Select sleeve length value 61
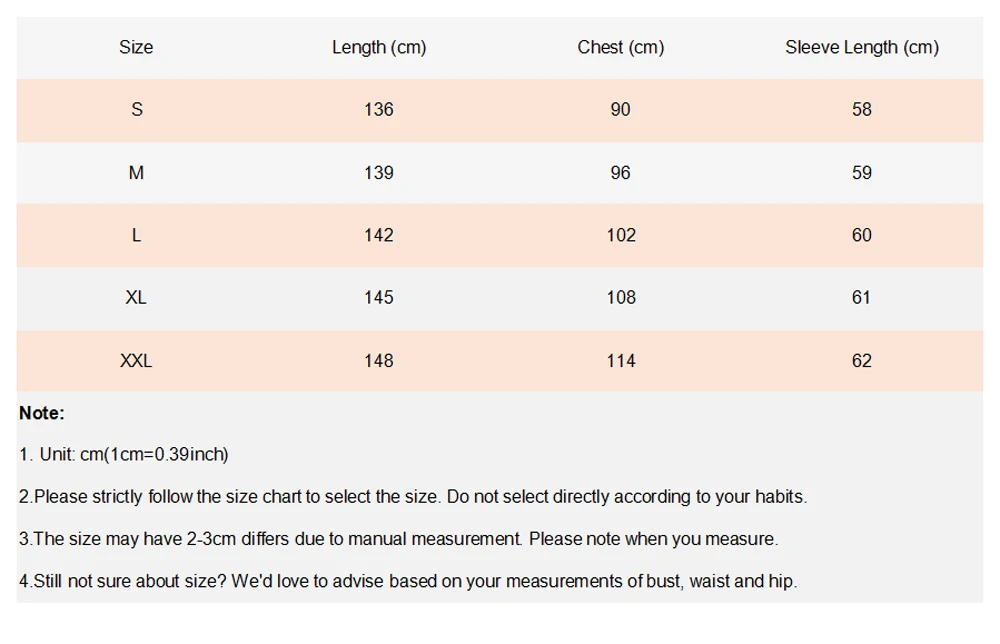Screen dimensions: 1000x644 click(x=861, y=298)
